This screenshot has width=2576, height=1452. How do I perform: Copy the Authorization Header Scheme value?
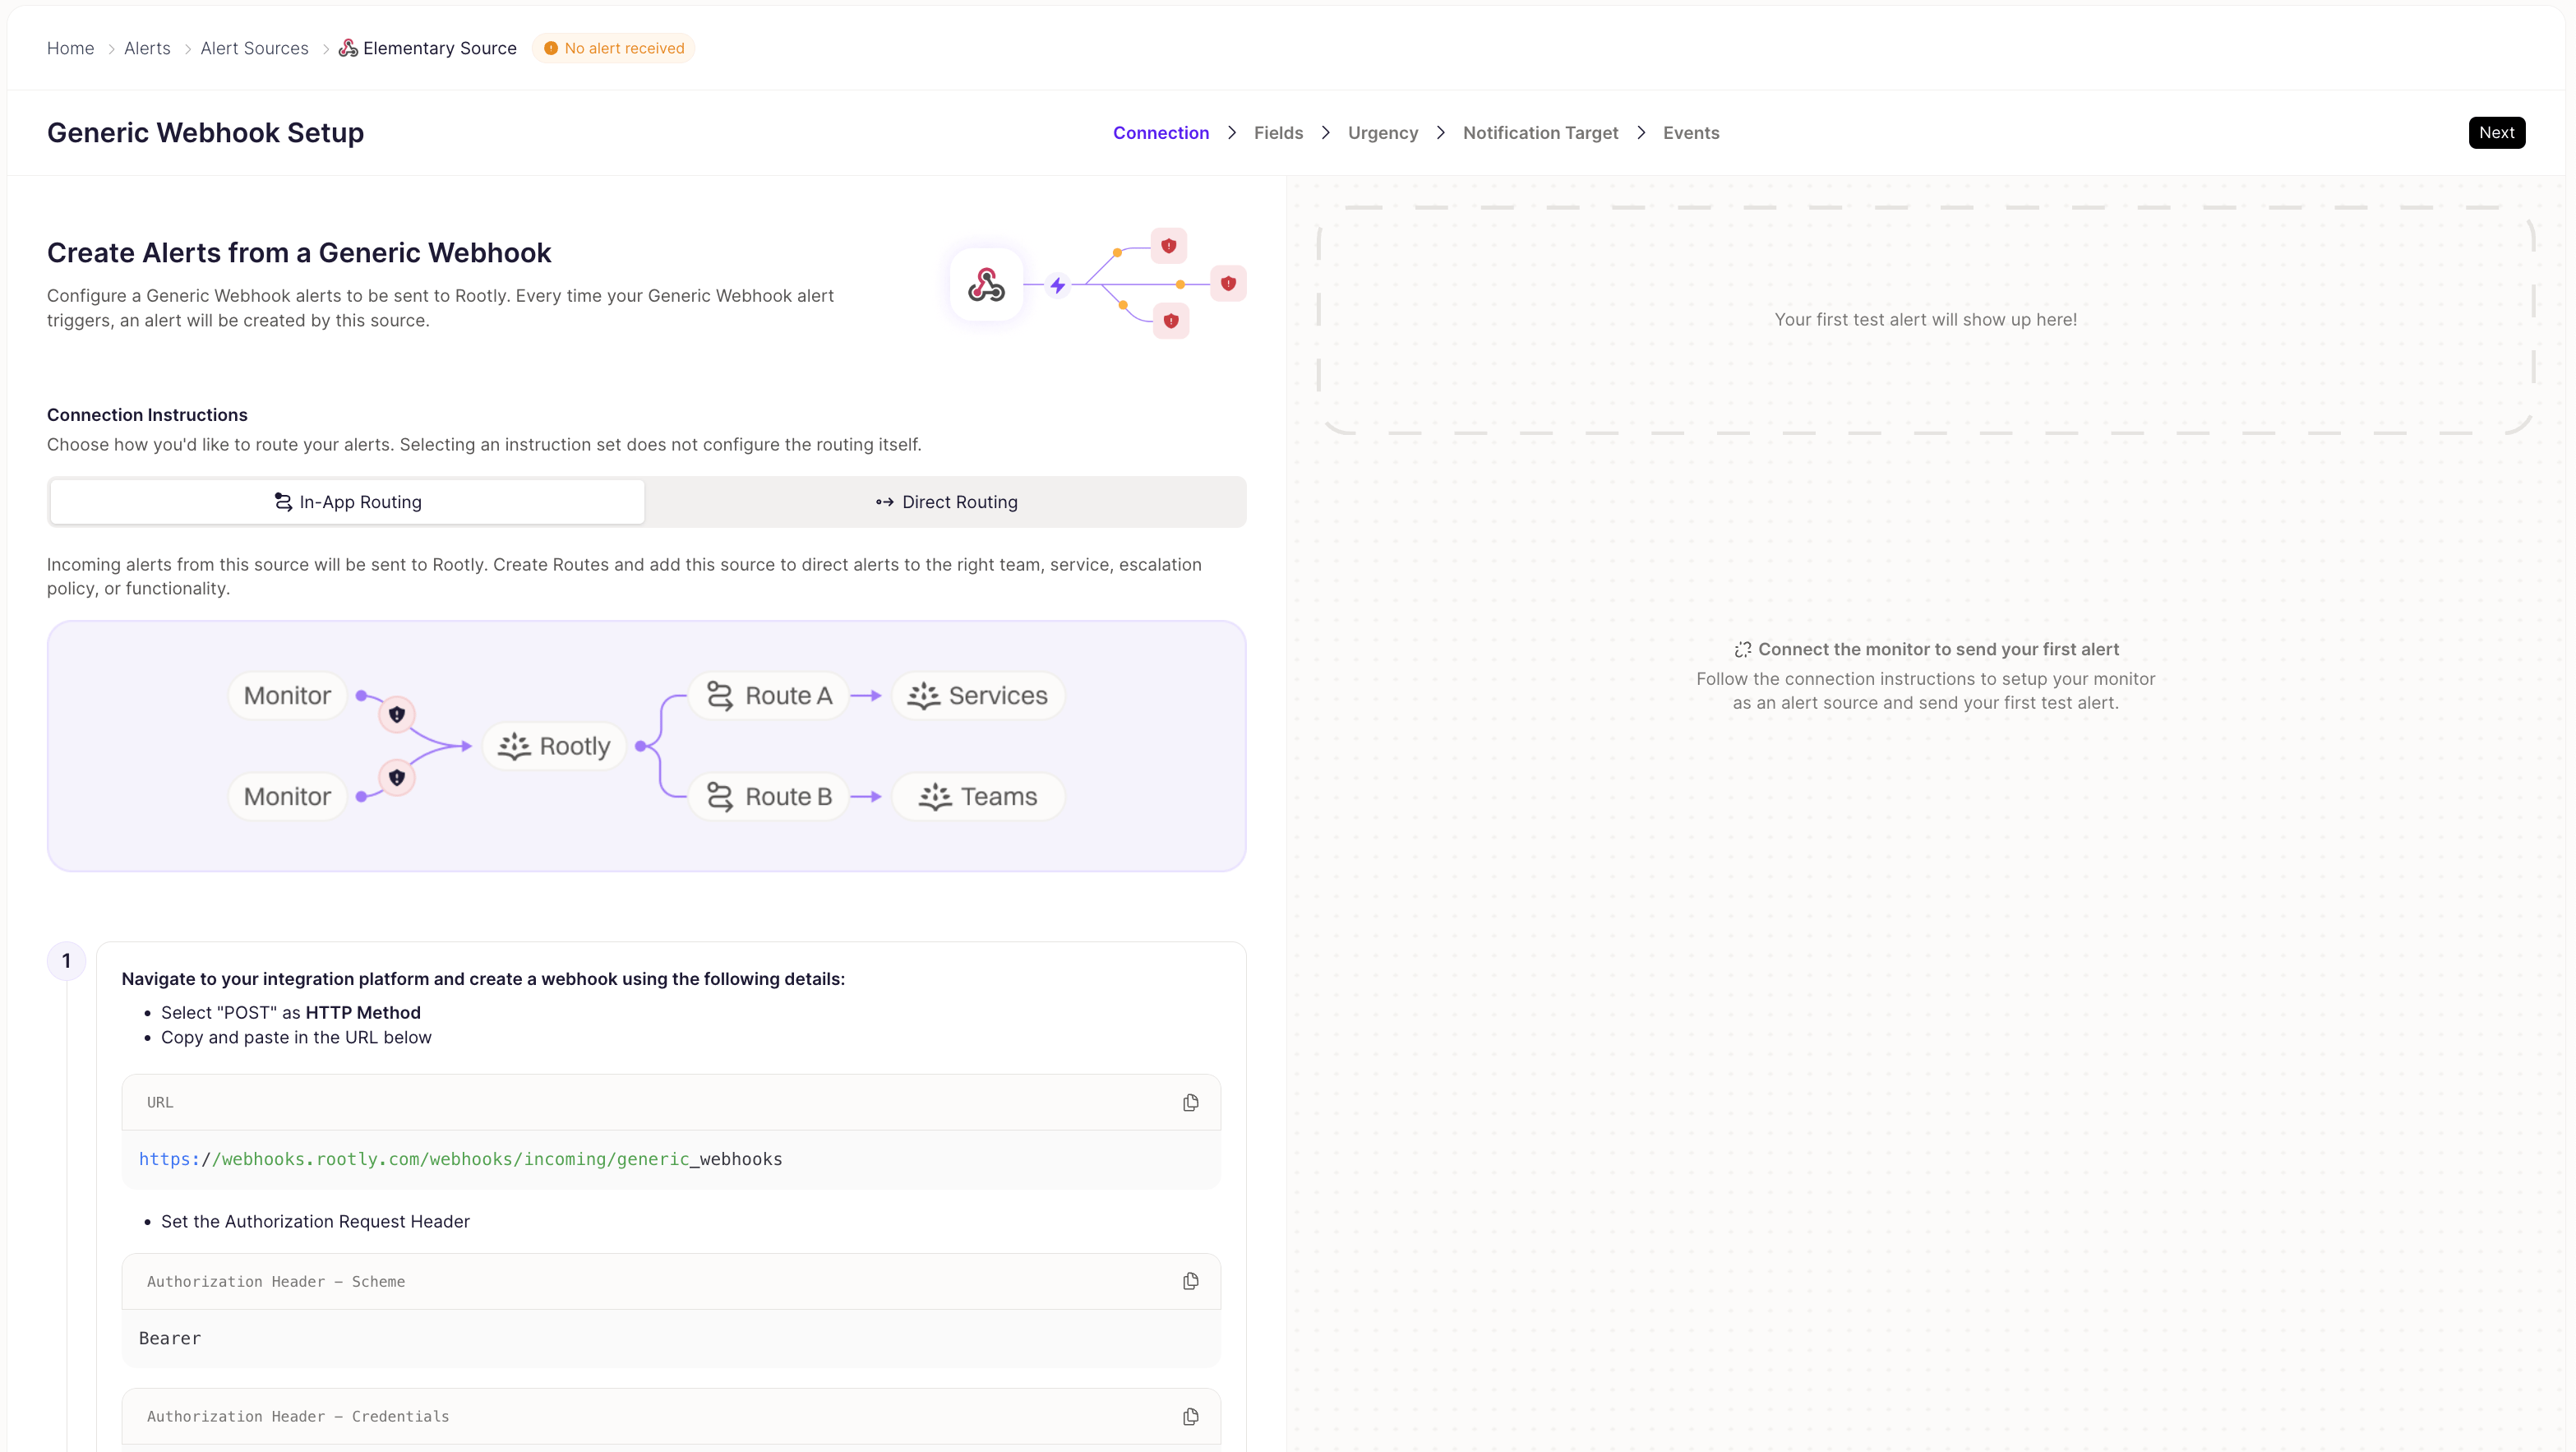(x=1190, y=1281)
